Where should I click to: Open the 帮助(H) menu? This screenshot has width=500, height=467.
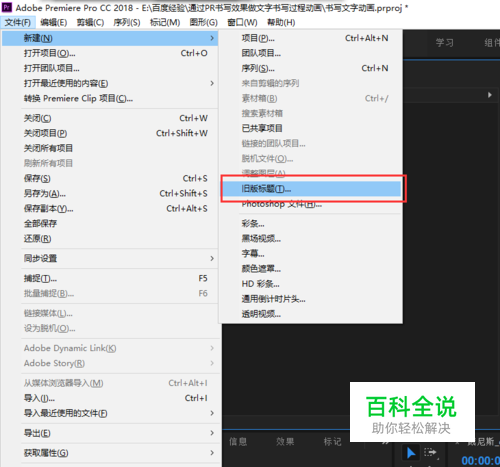click(x=281, y=23)
